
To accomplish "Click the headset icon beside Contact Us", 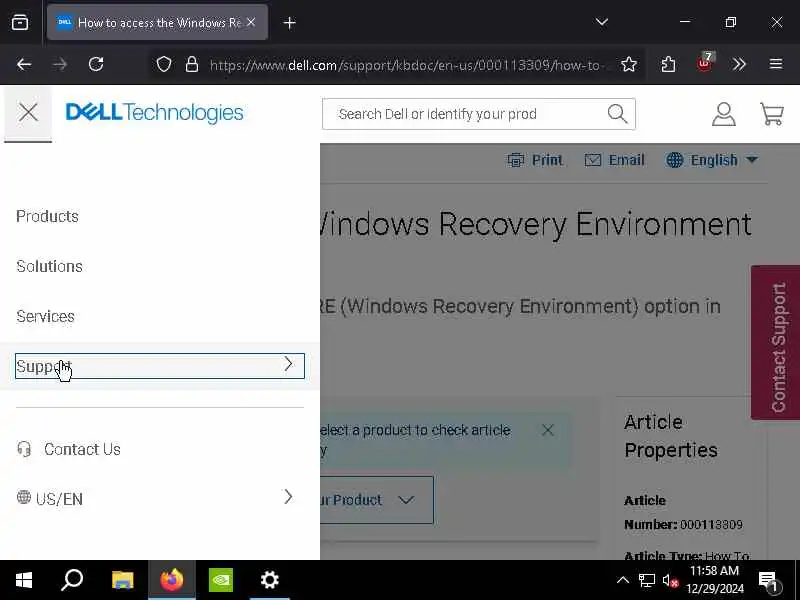I will (24, 449).
